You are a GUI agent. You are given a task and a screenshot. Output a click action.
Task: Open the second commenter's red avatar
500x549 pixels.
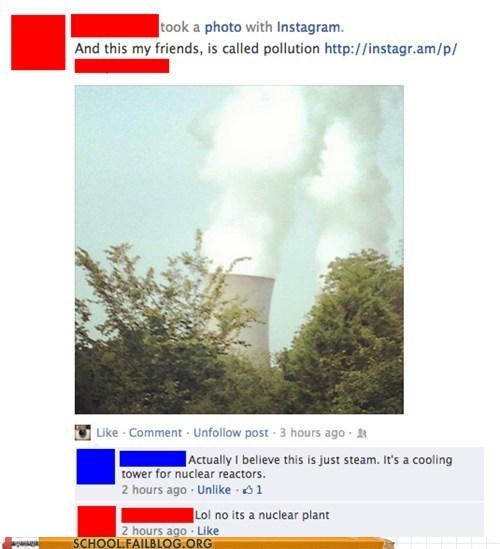click(x=97, y=521)
